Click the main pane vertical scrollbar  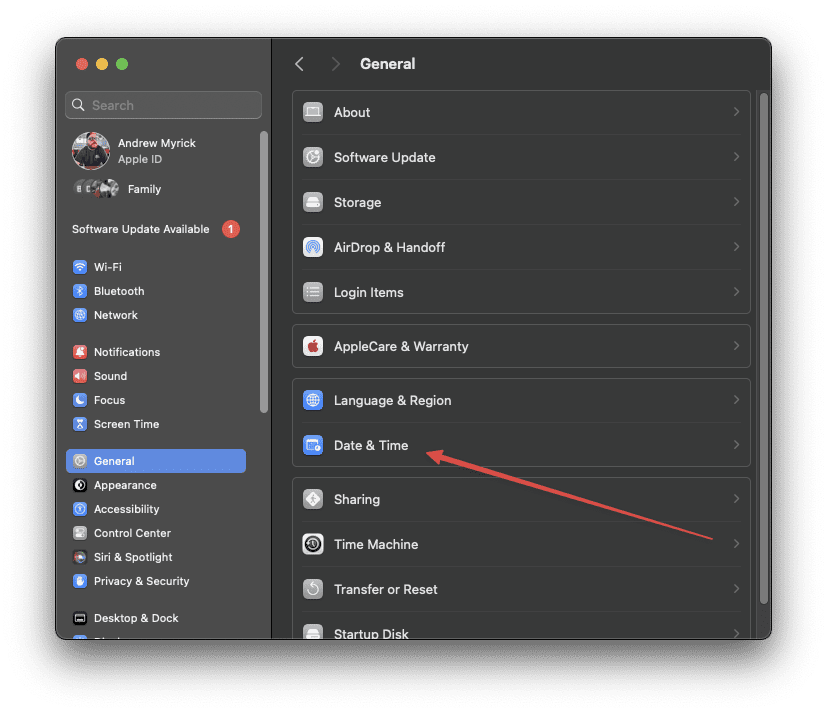coord(764,348)
